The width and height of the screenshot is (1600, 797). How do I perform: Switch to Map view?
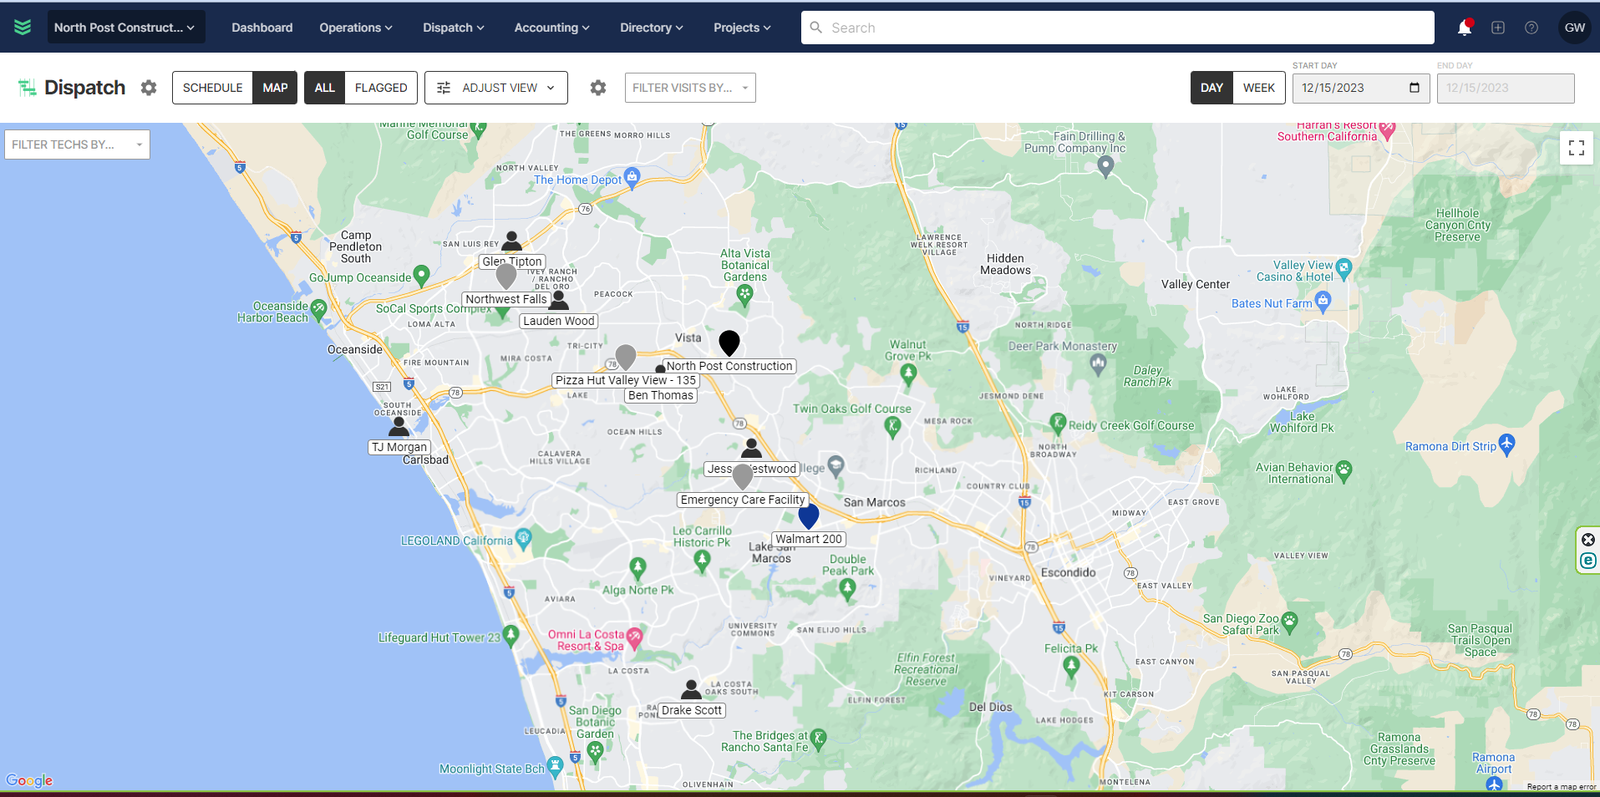coord(275,88)
